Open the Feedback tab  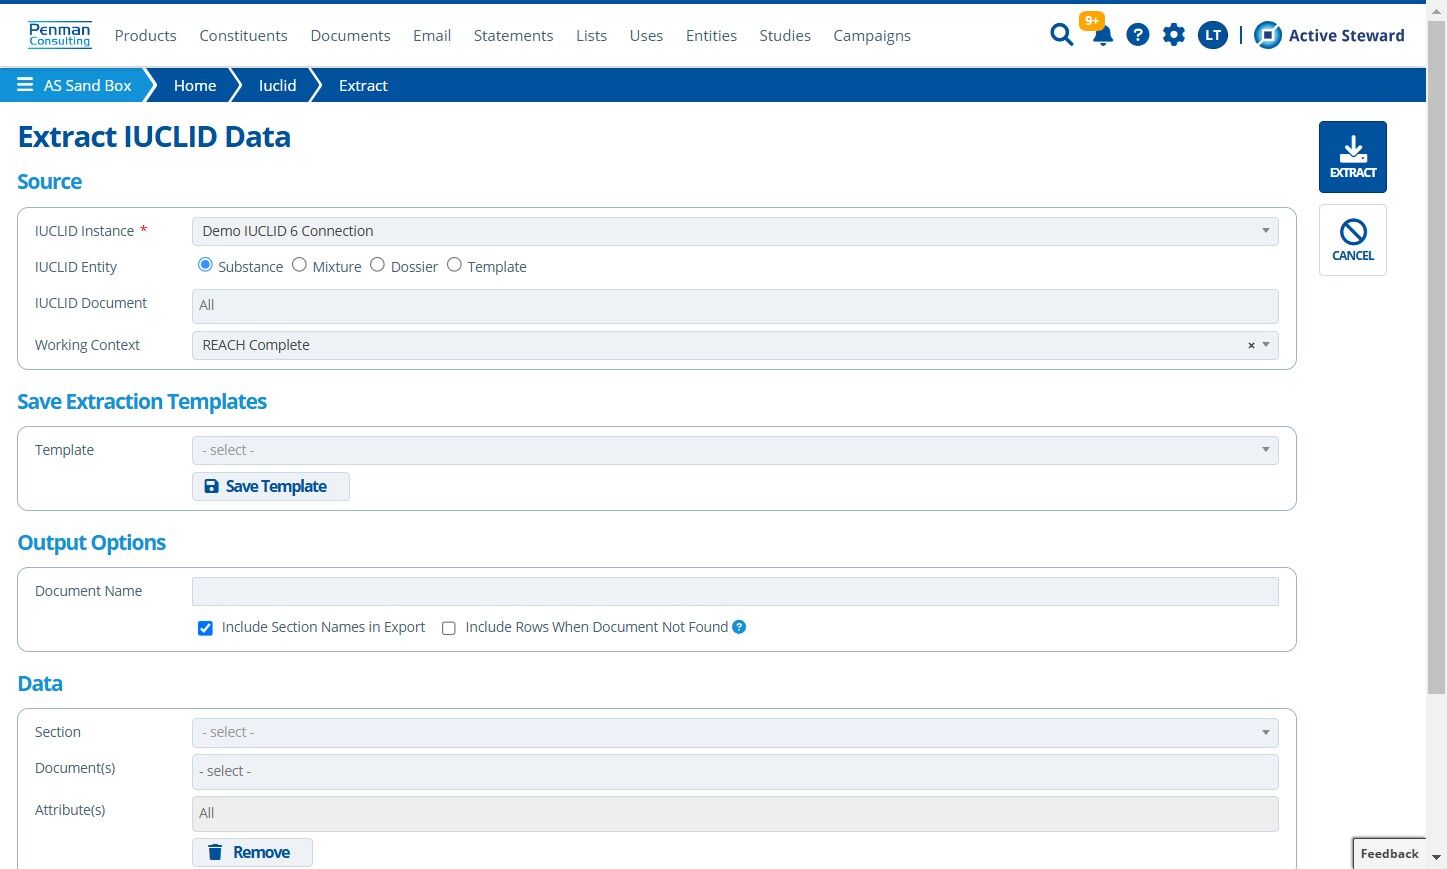point(1389,853)
